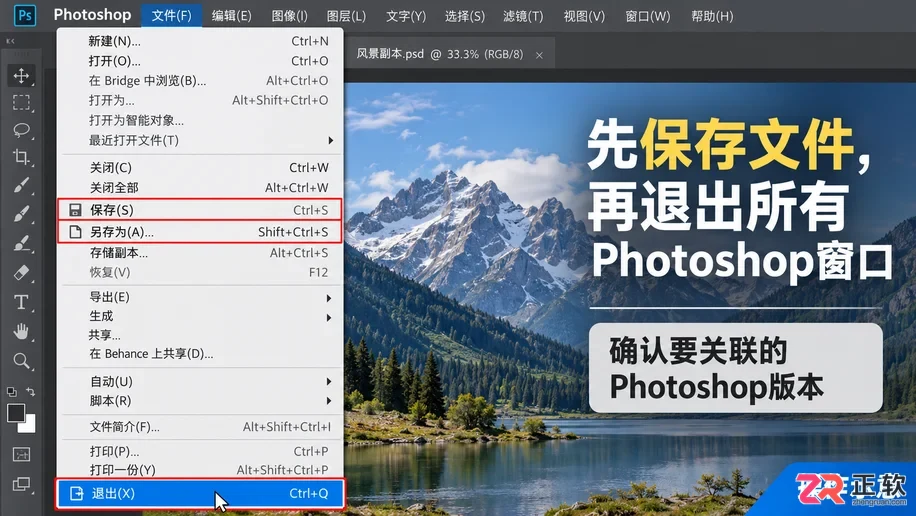Choose 保存(S) menu entry
Viewport: 916px width, 516px height.
[x=200, y=210]
